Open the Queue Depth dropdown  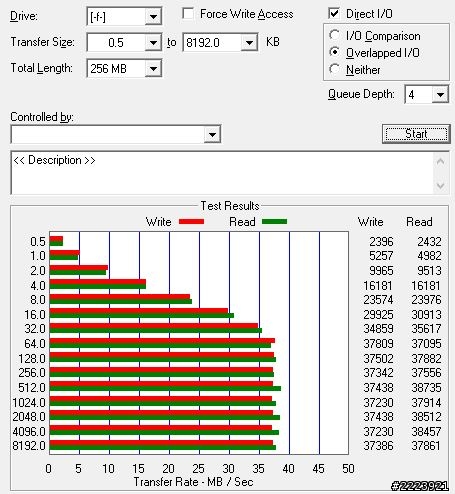(440, 95)
